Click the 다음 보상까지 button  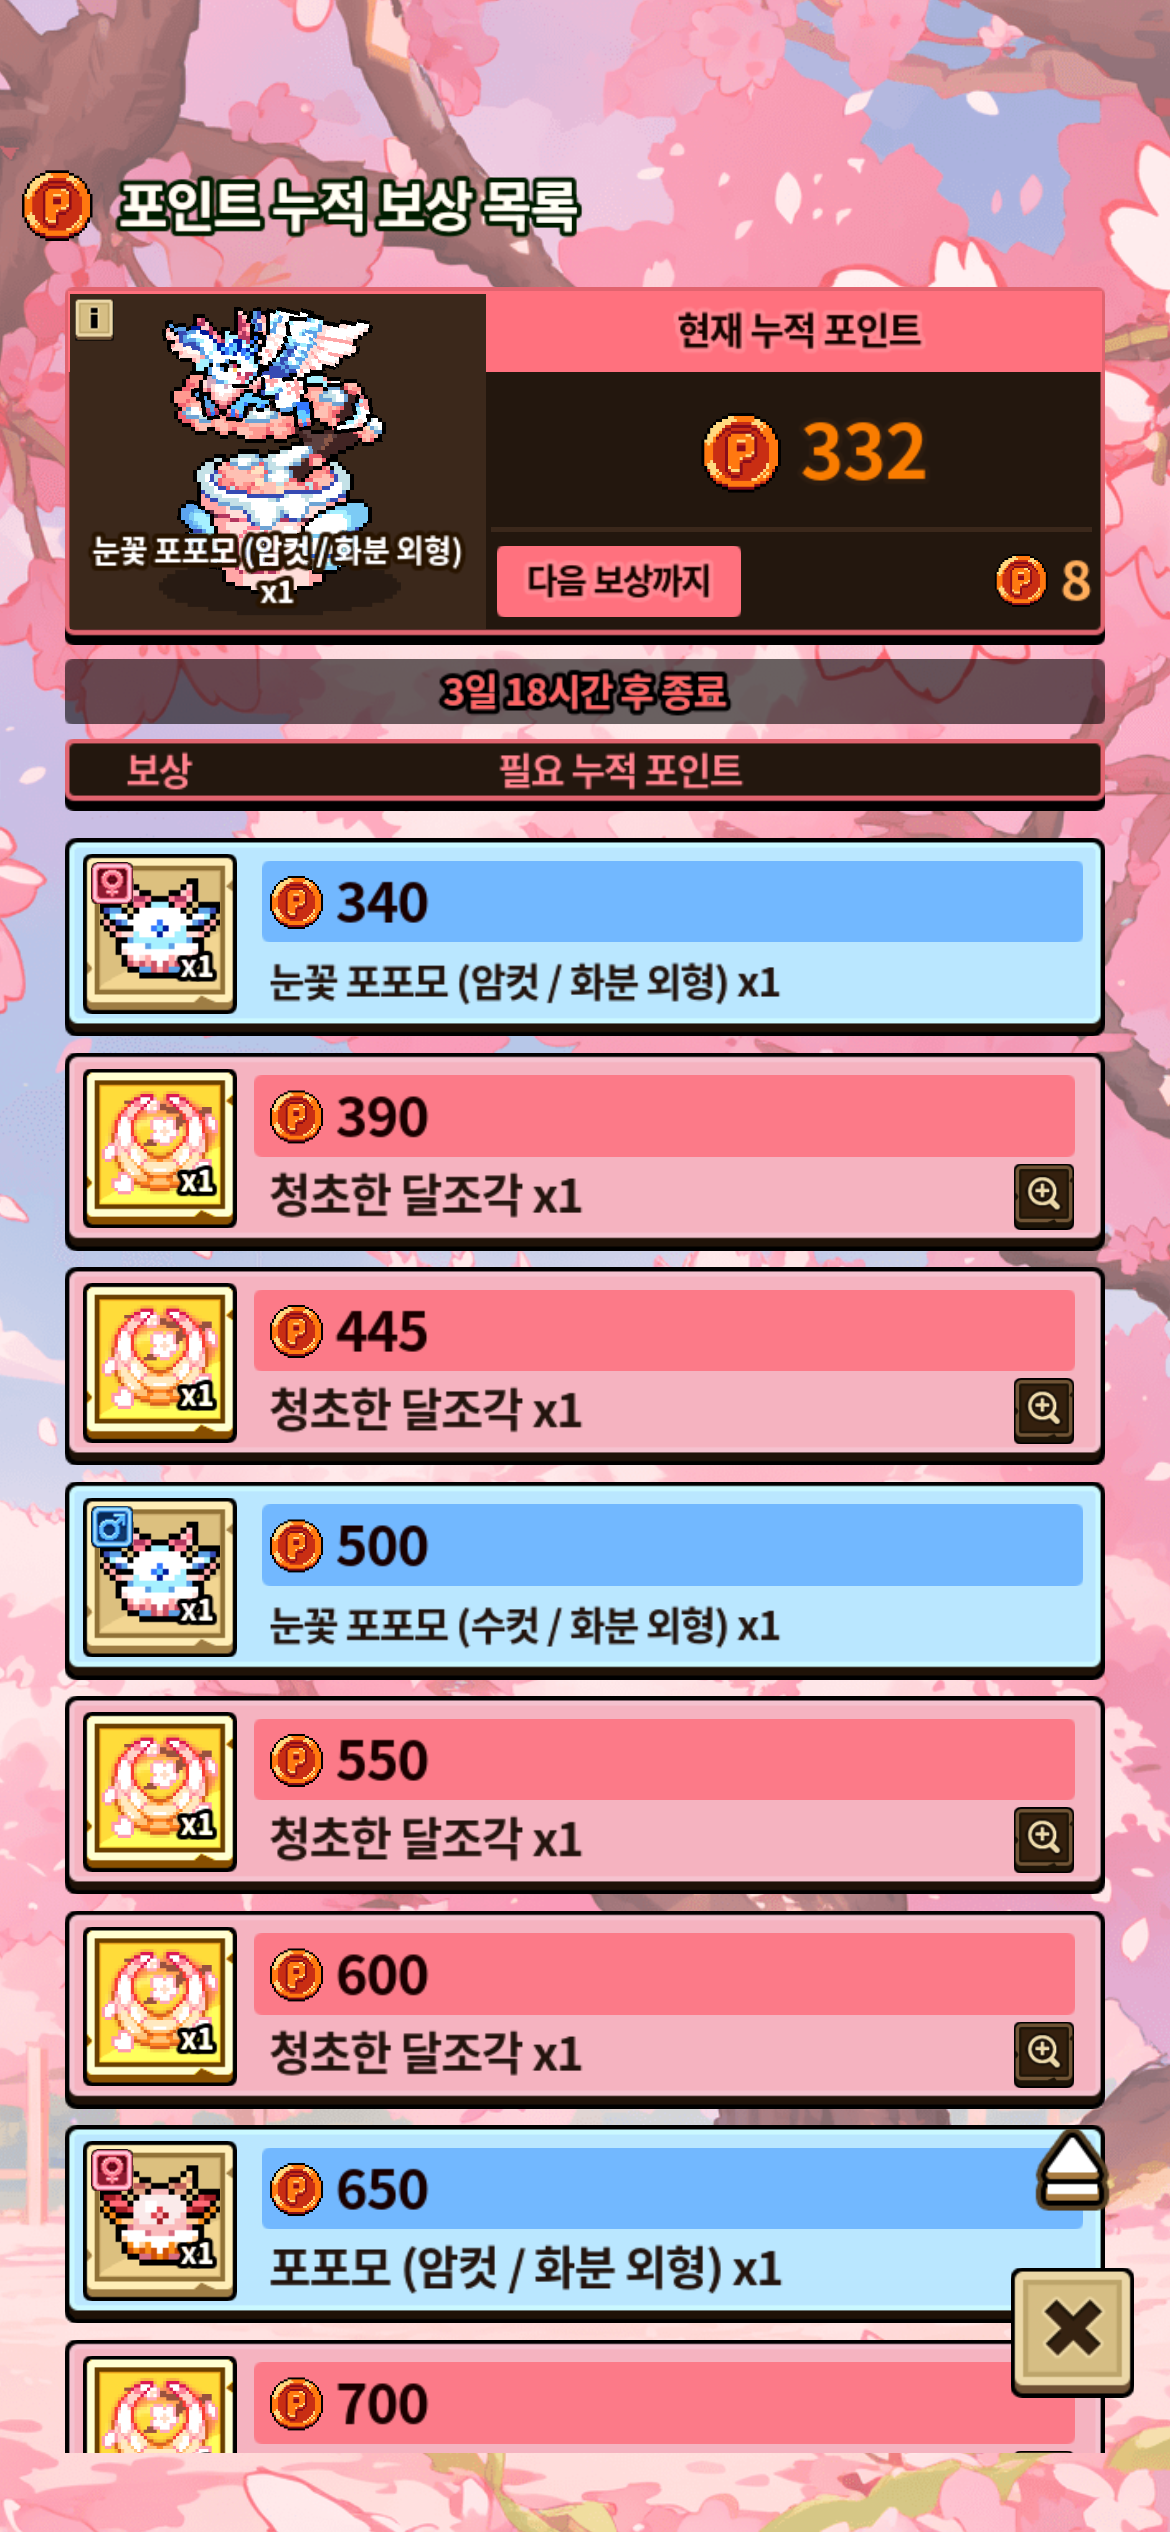(x=619, y=581)
